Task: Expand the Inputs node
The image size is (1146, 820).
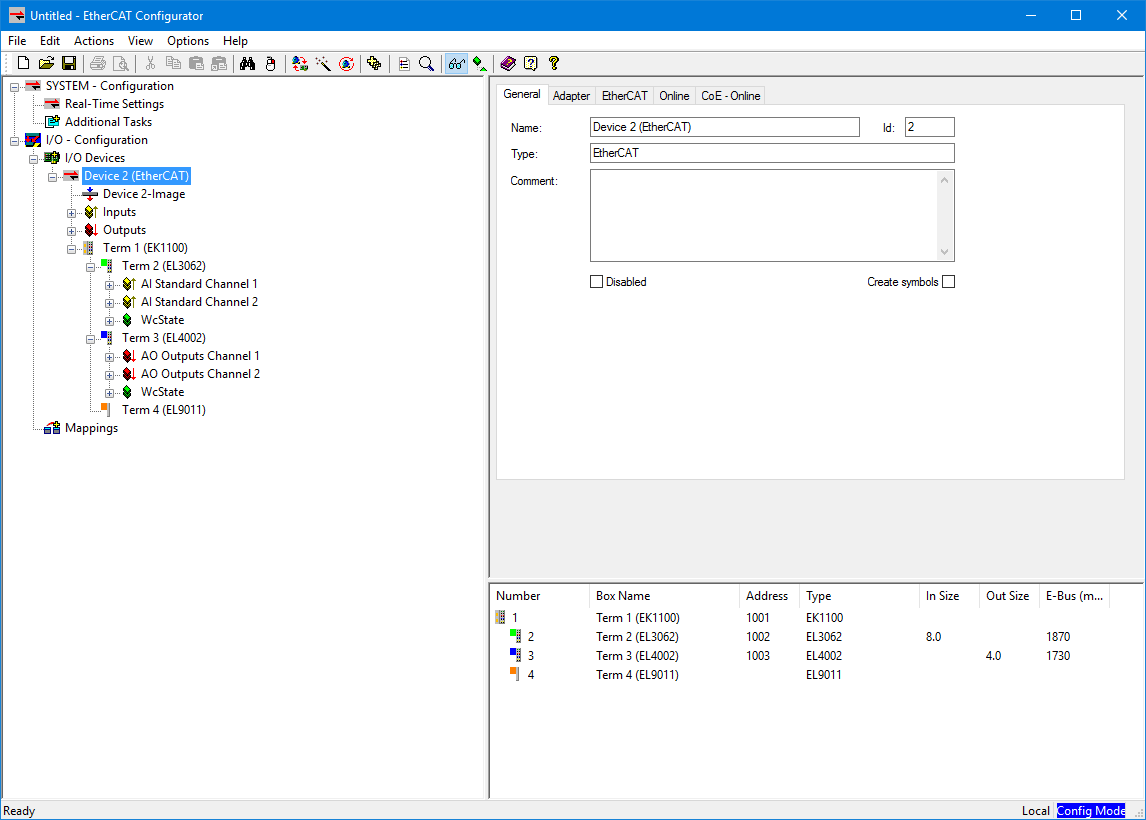Action: pyautogui.click(x=71, y=213)
